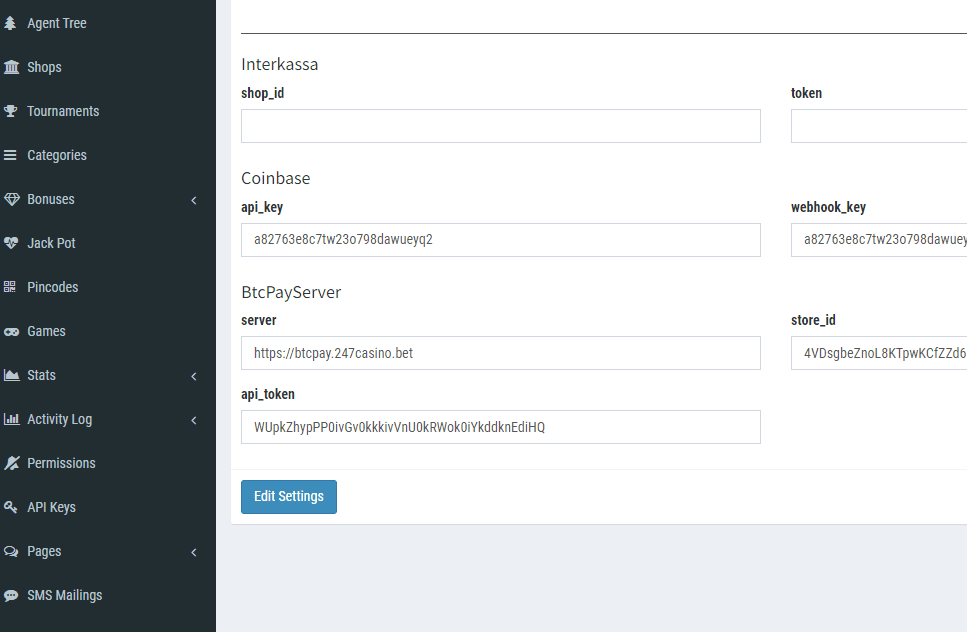
Task: Click the heartbeat icon for Jack Pot
Action: pyautogui.click(x=11, y=243)
